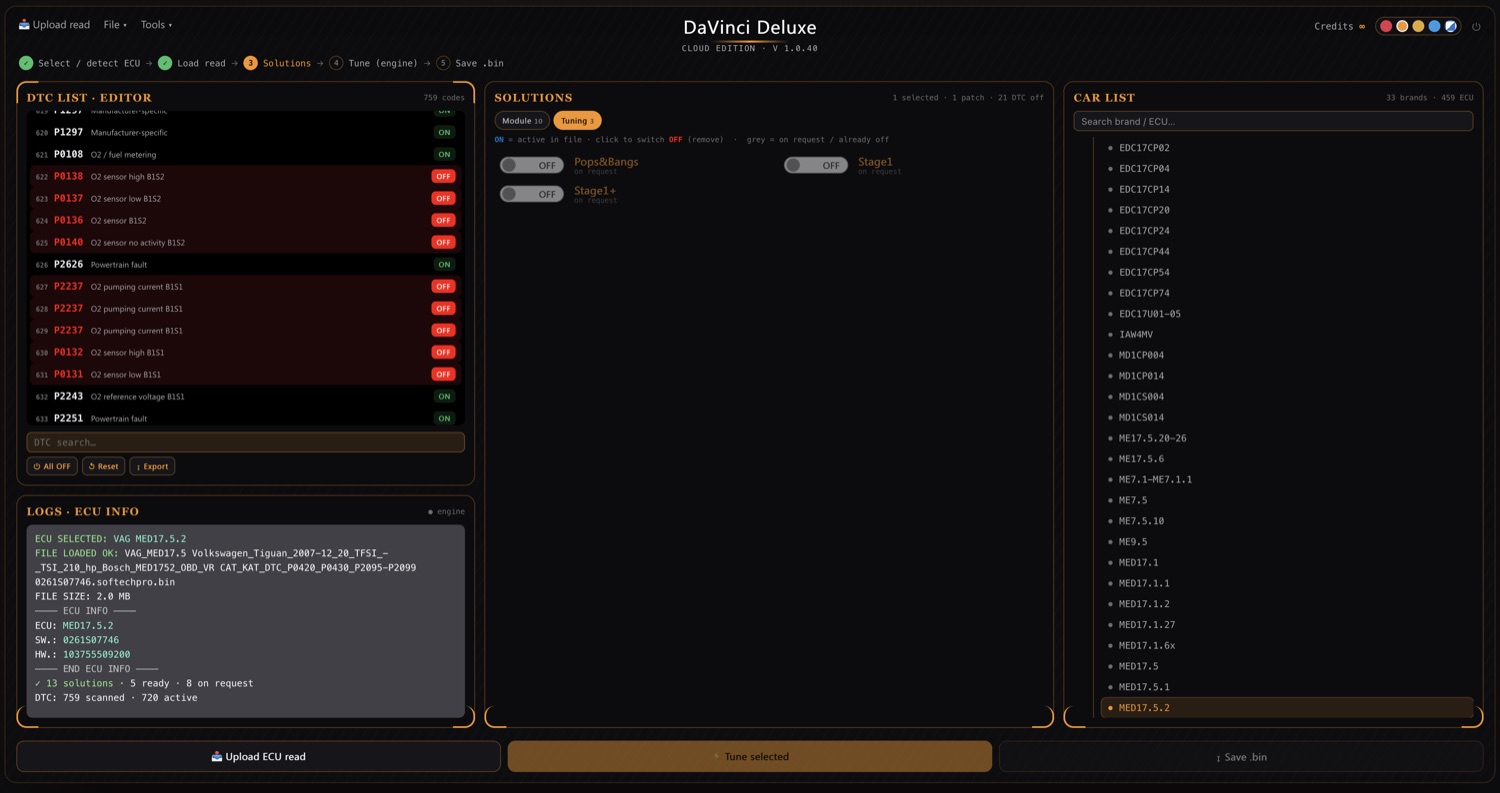The width and height of the screenshot is (1500, 793).
Task: Select EDC17U01-05 in the car list
Action: 1287,314
